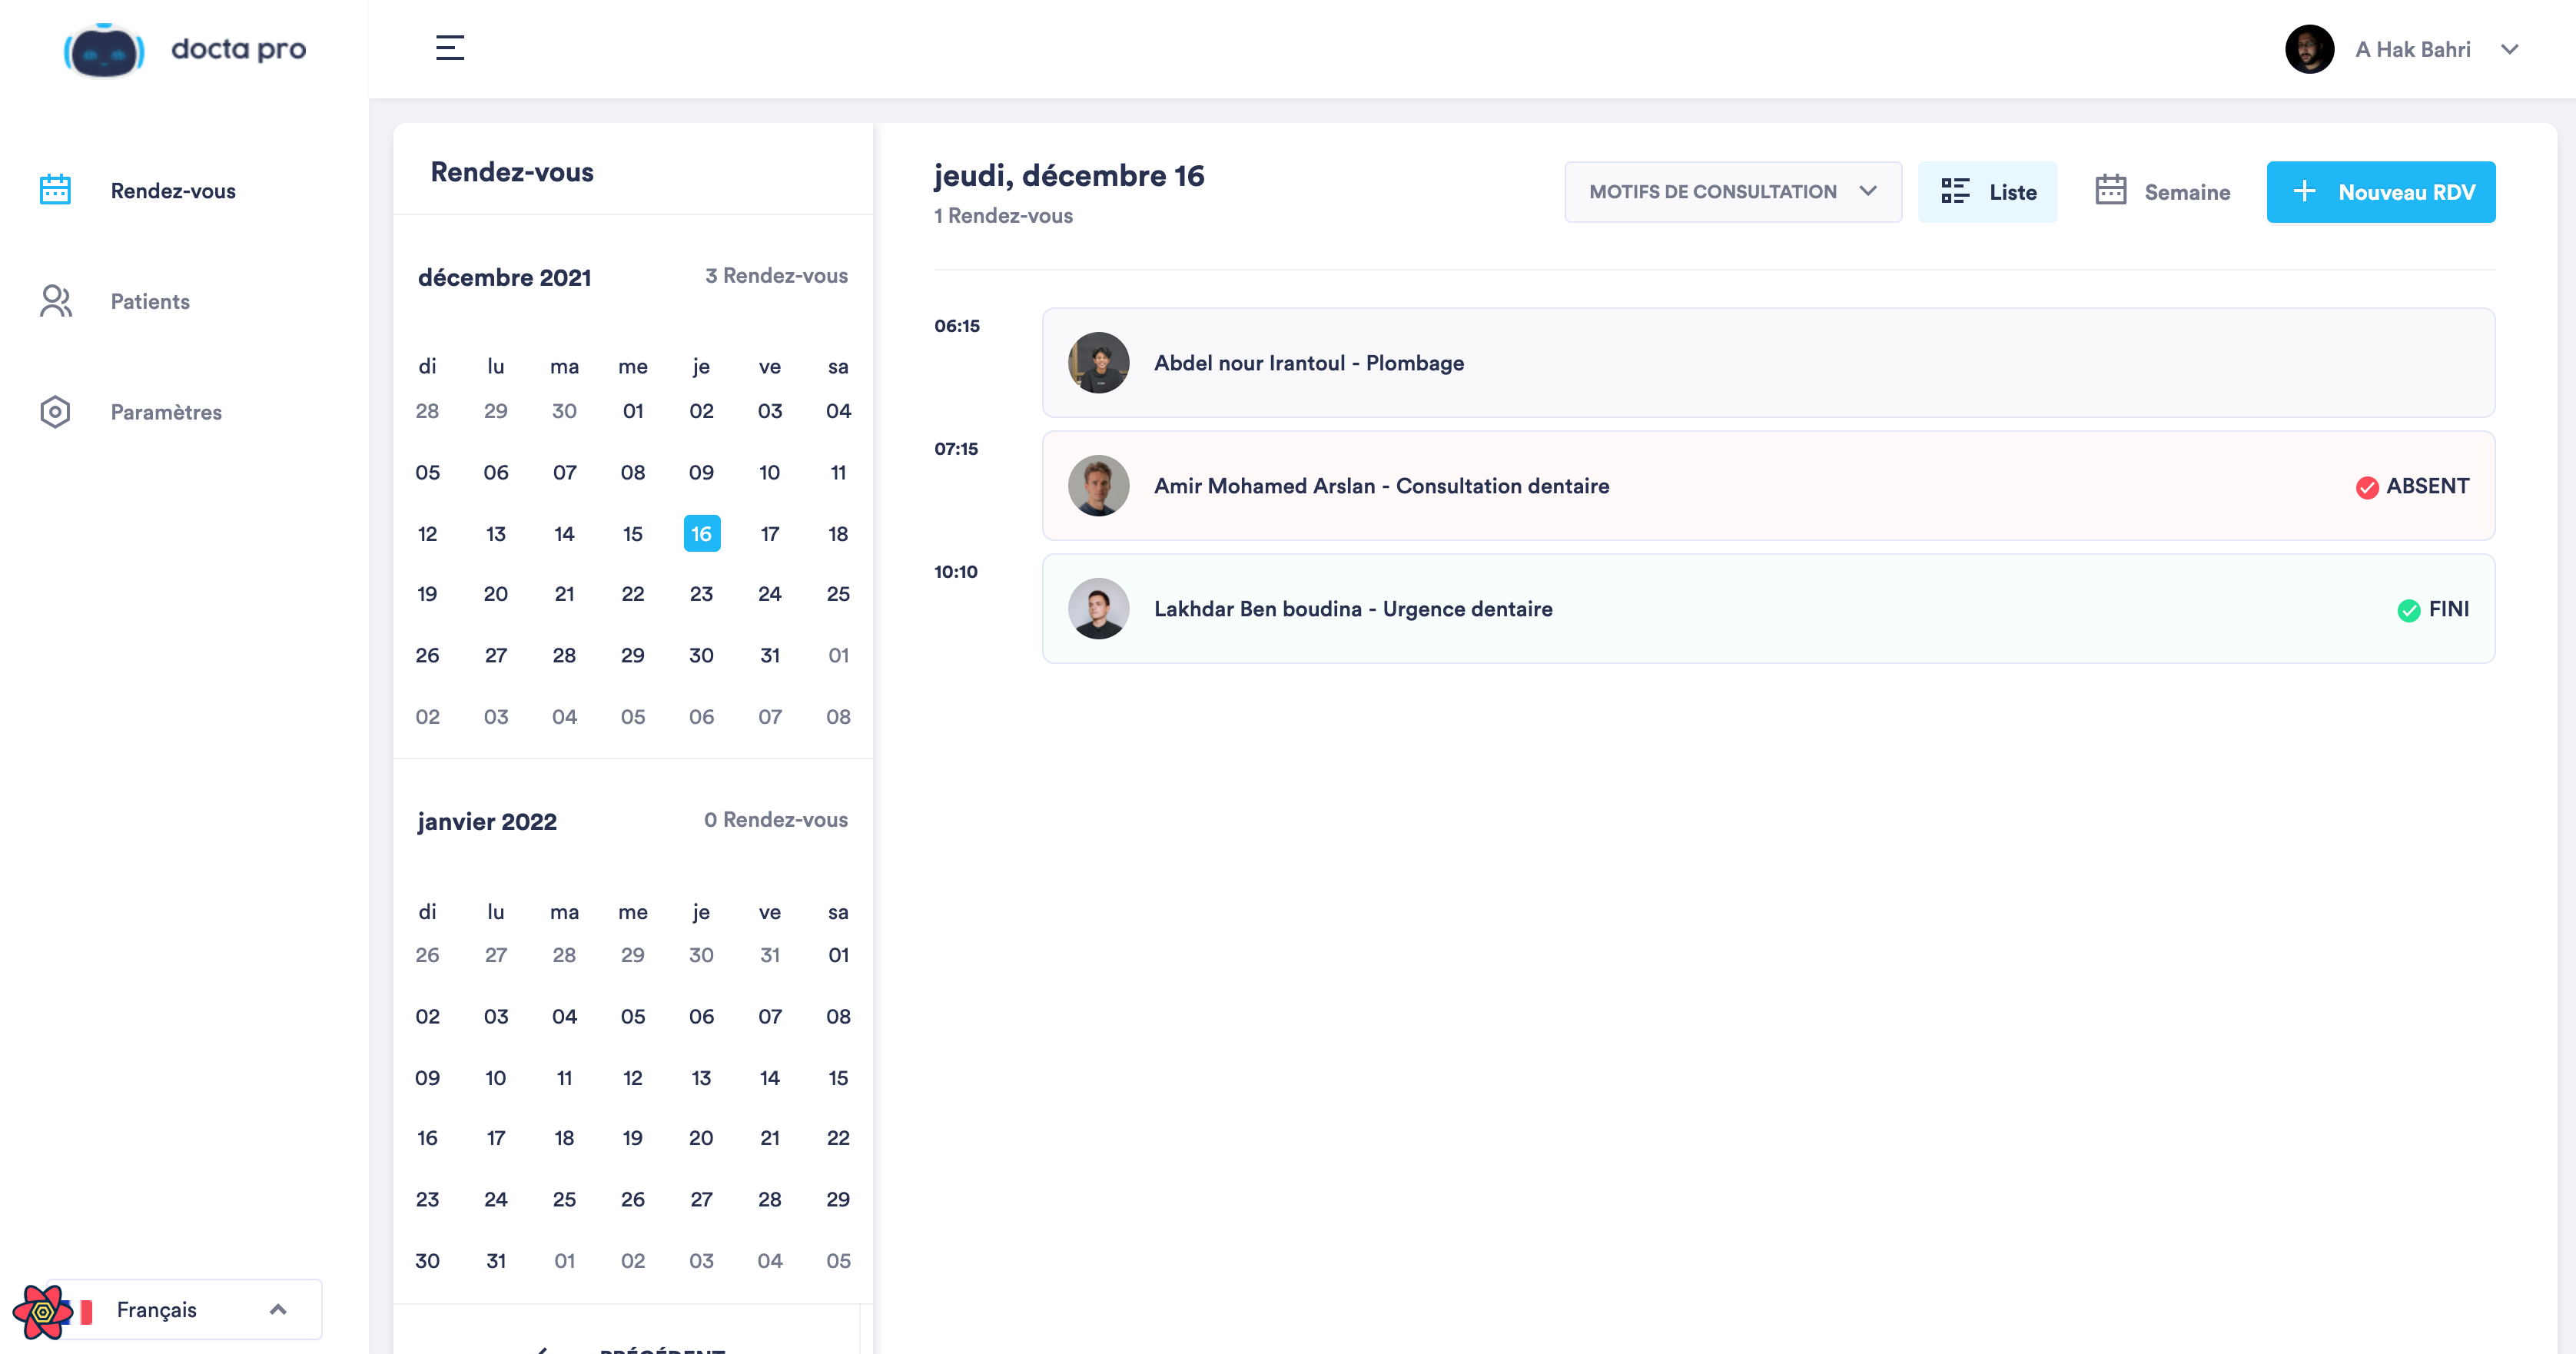Viewport: 2576px width, 1354px height.
Task: Open Français language selector
Action: pos(185,1309)
